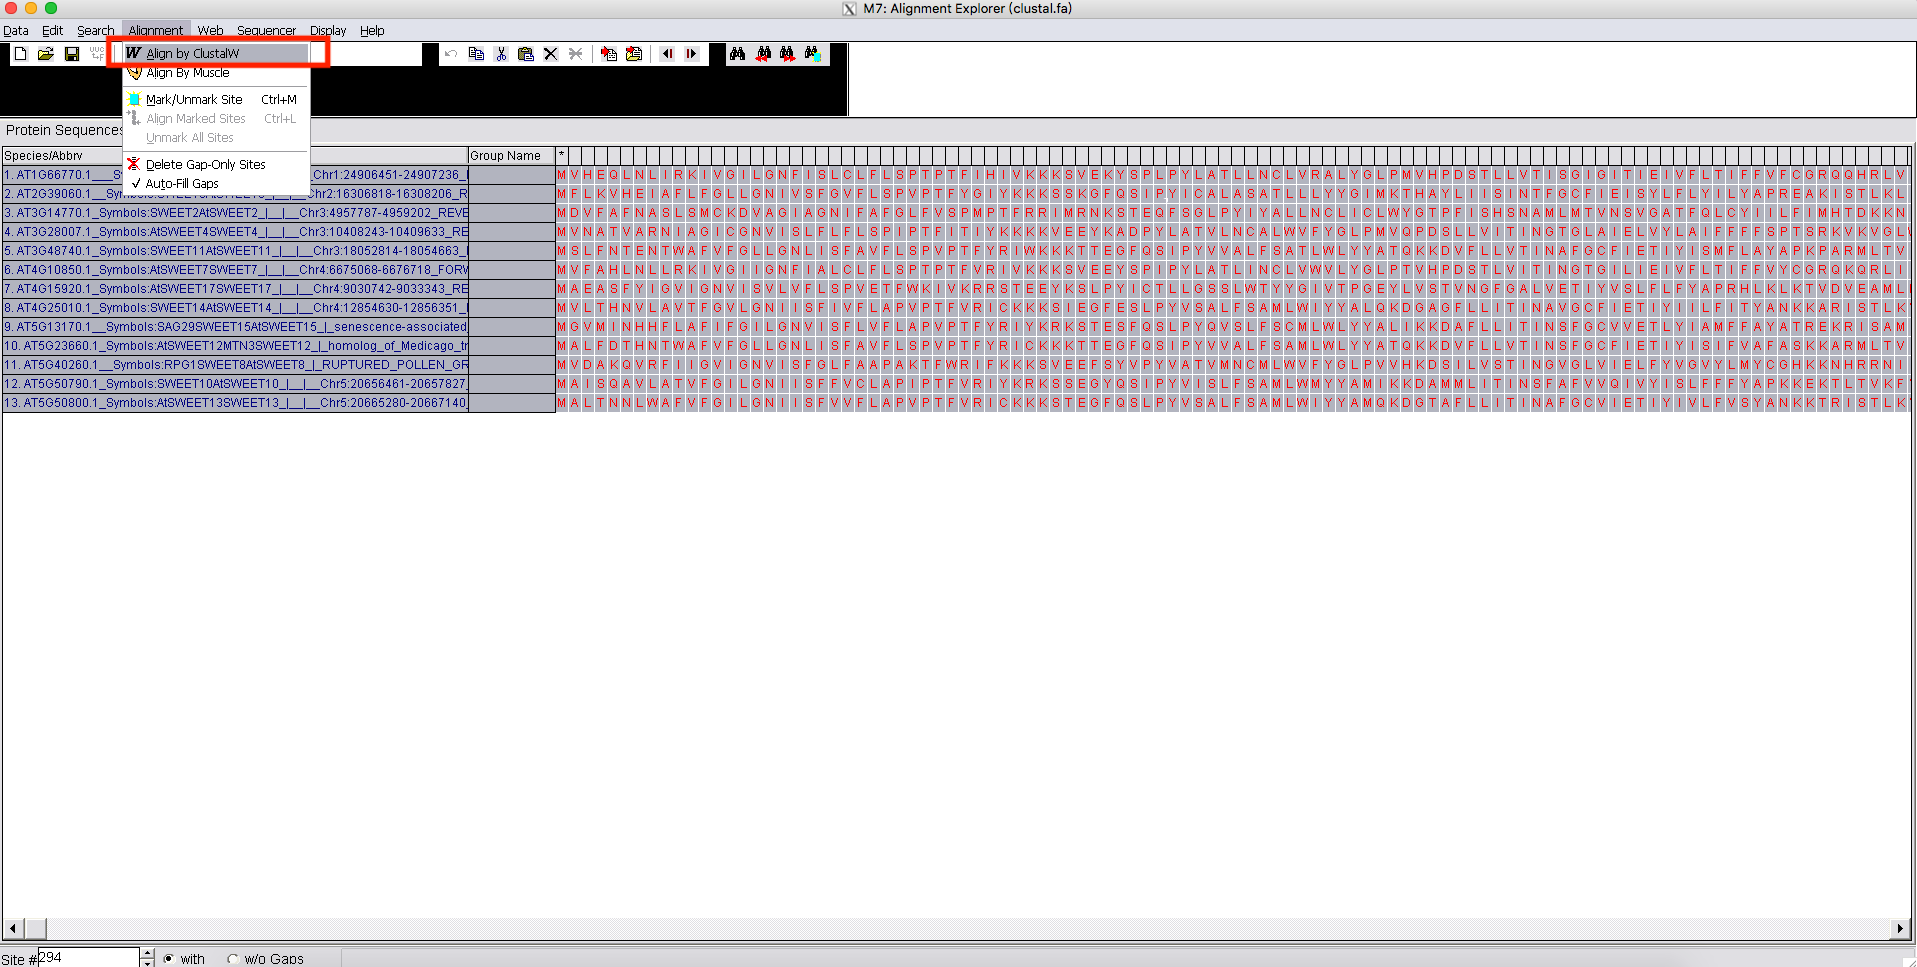Select the 'with' gaps radio button
The image size is (1917, 967).
coord(169,959)
